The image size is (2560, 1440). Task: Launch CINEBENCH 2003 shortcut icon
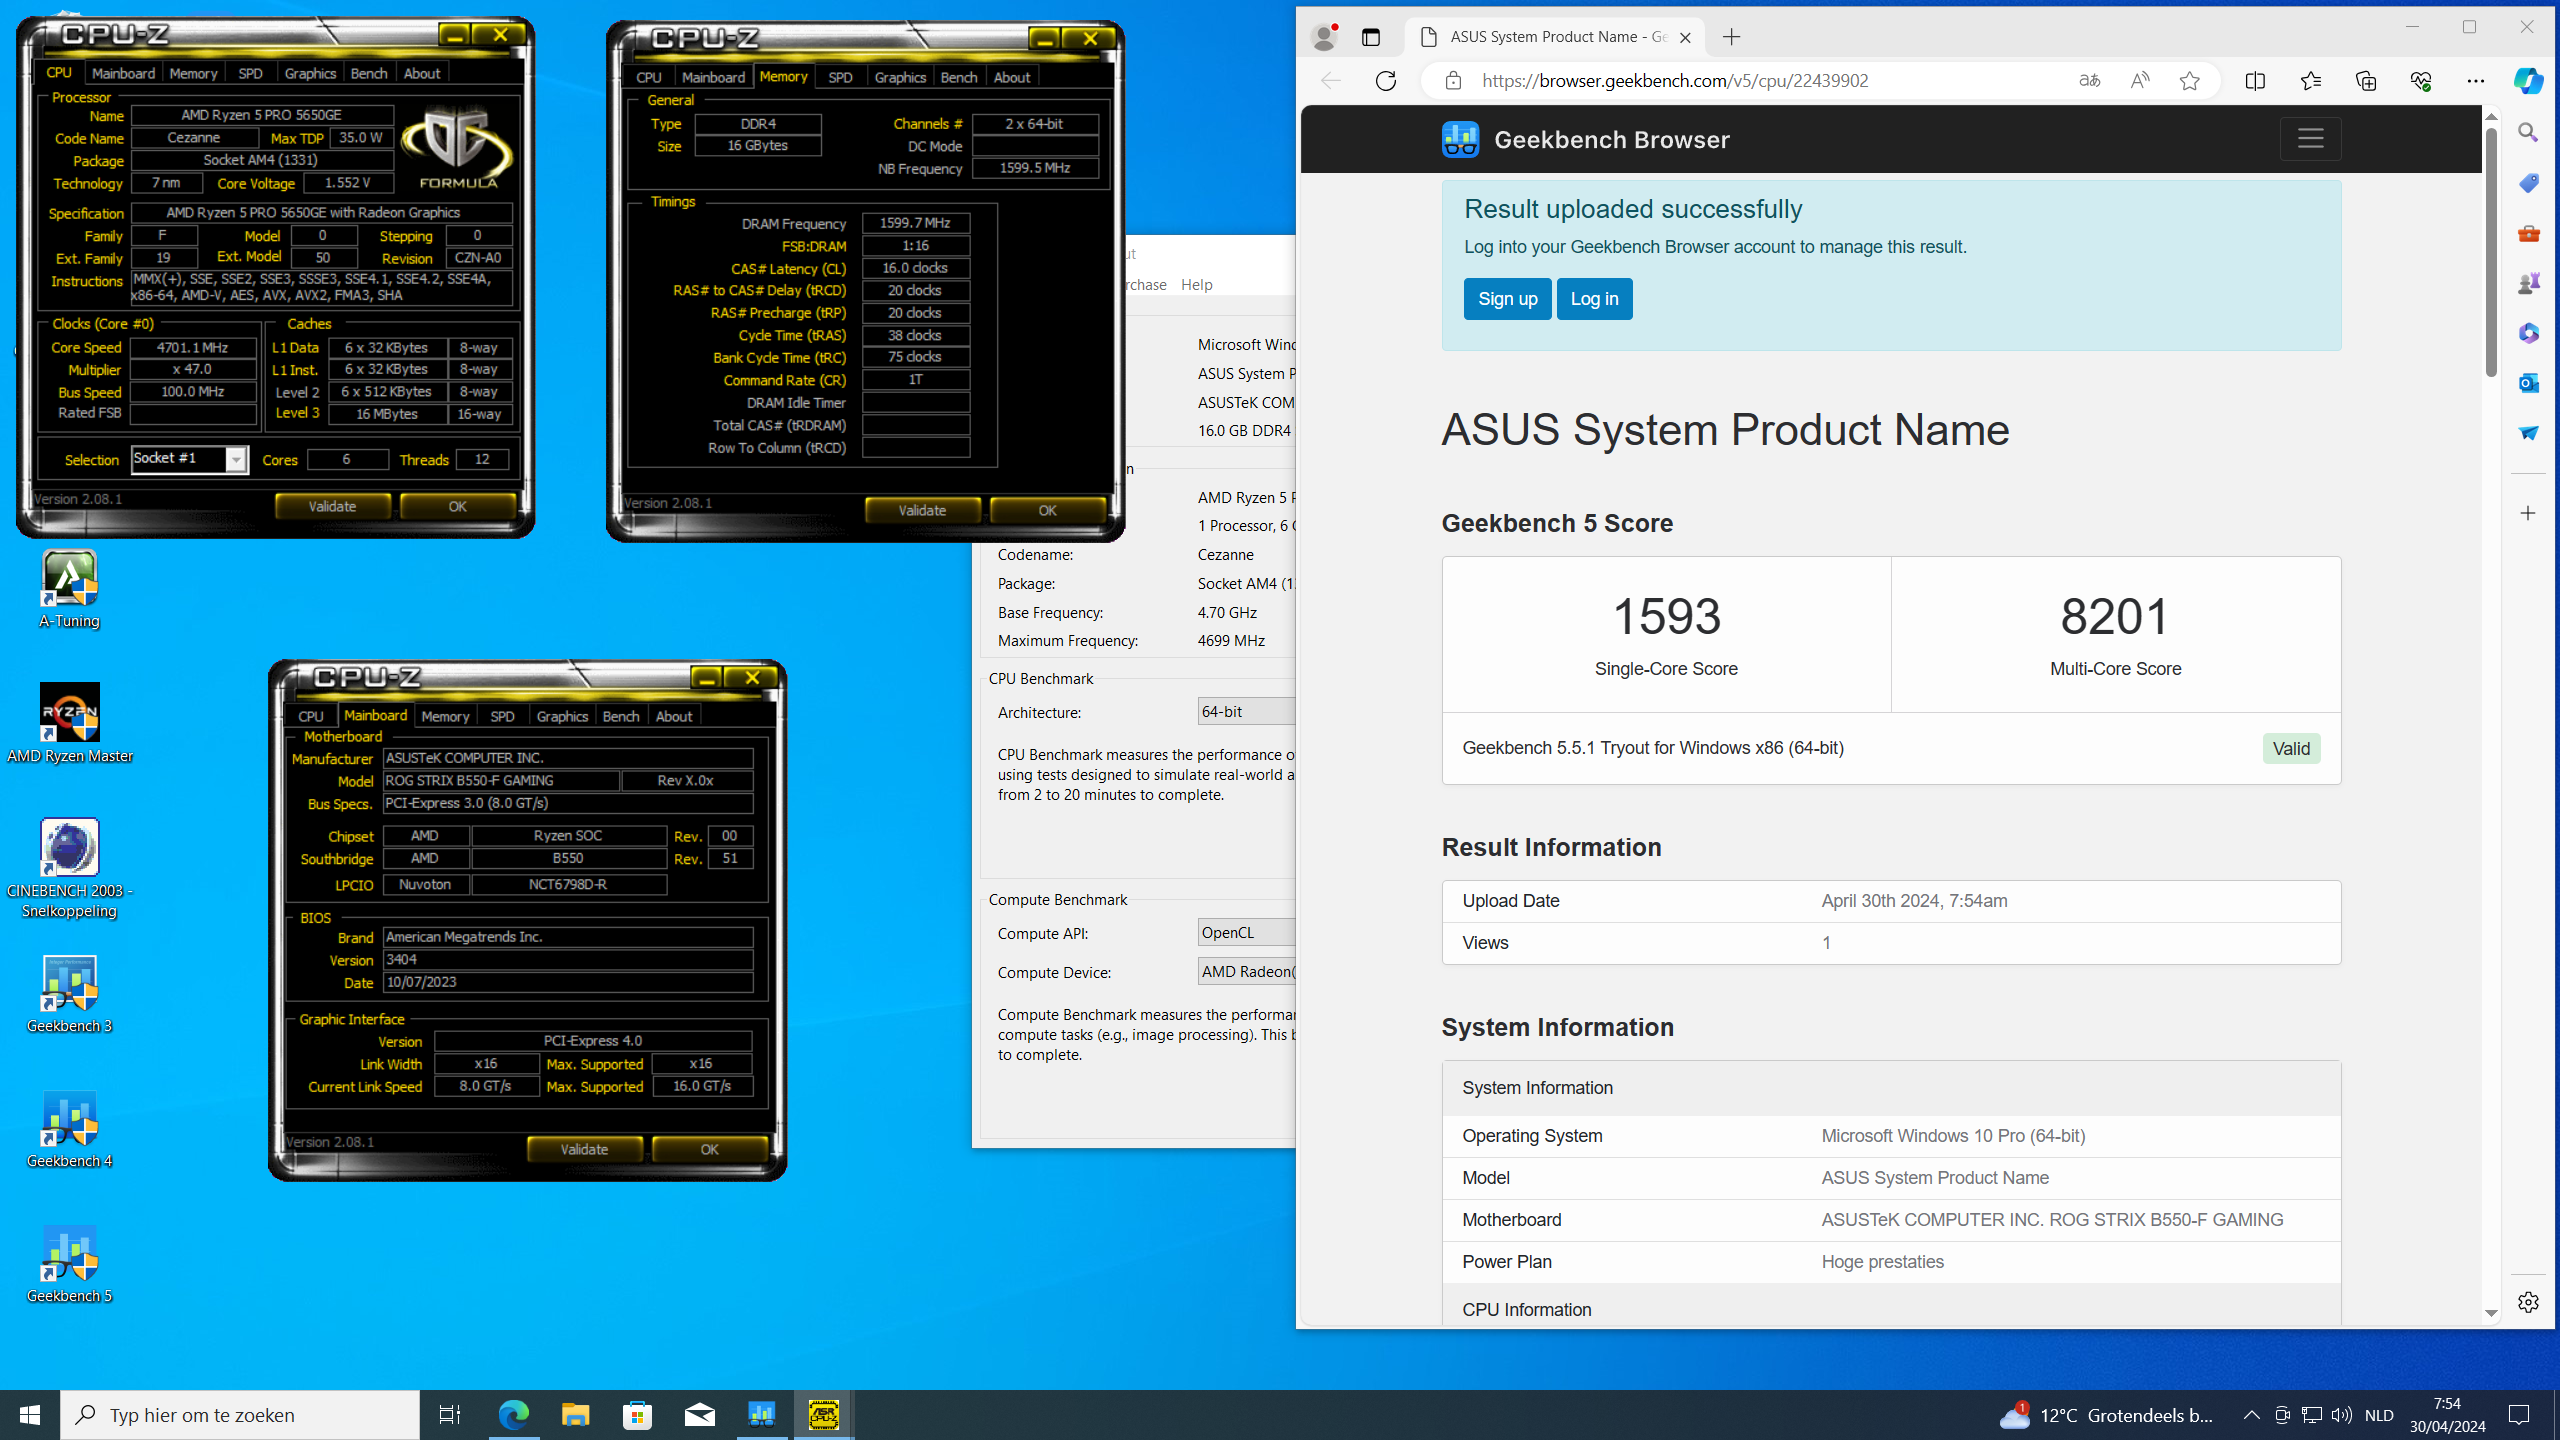tap(69, 868)
